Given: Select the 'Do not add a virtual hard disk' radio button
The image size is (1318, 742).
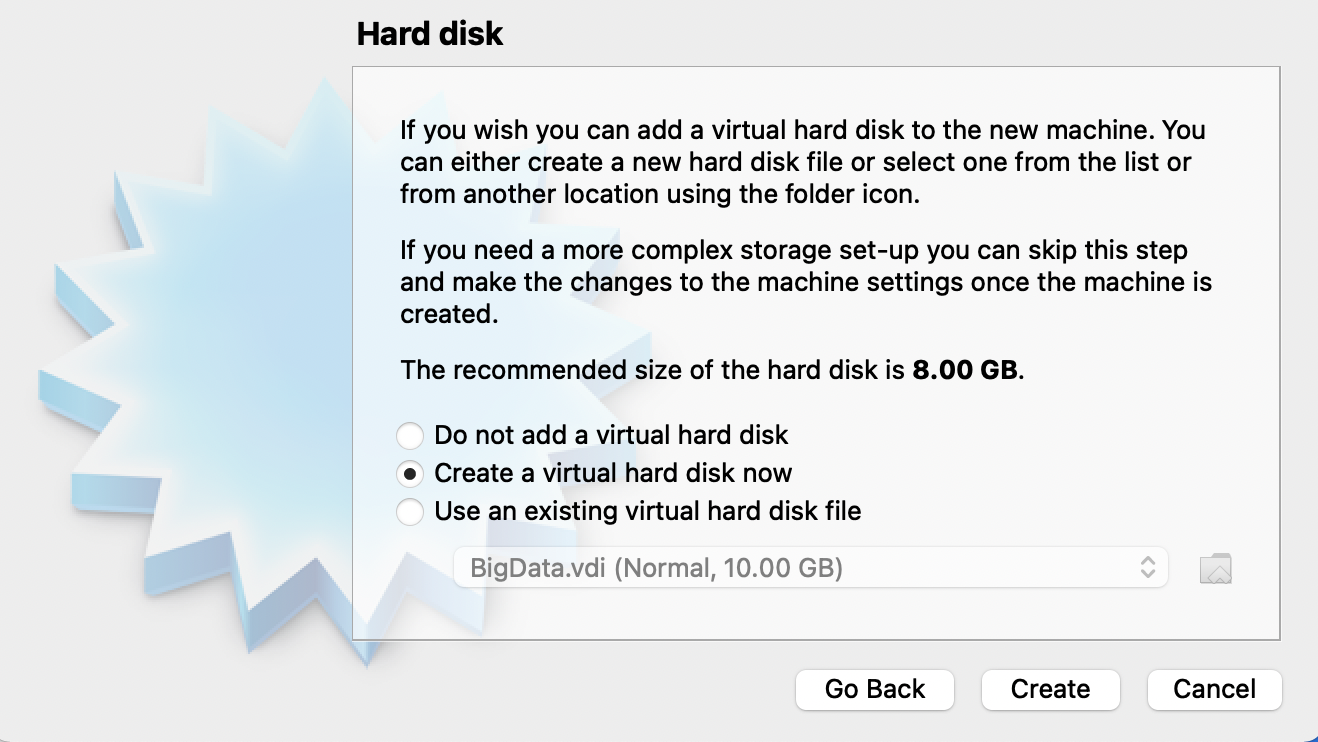Looking at the screenshot, I should click(409, 436).
